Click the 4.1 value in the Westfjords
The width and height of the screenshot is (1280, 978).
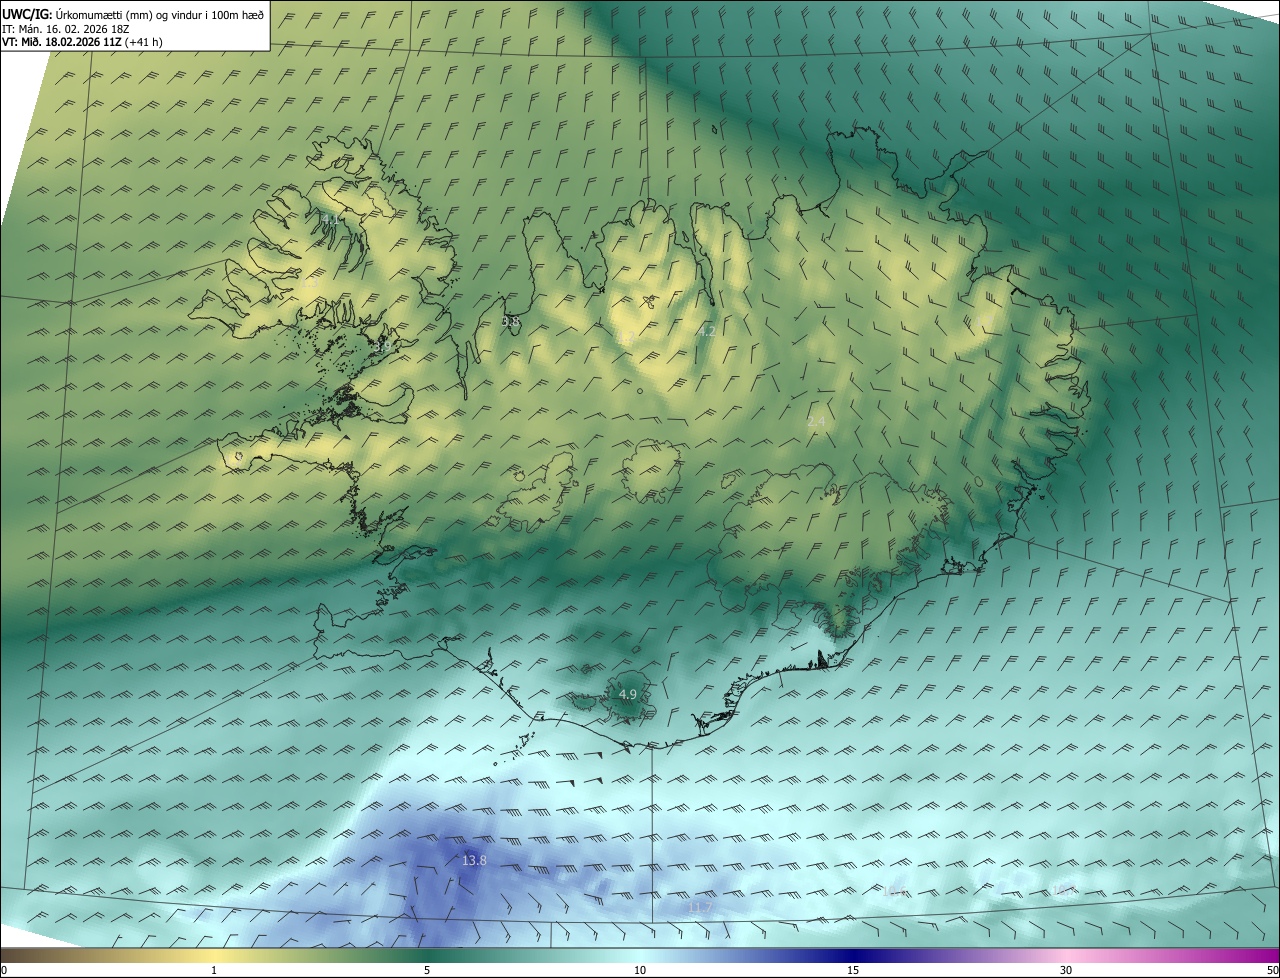(x=330, y=217)
